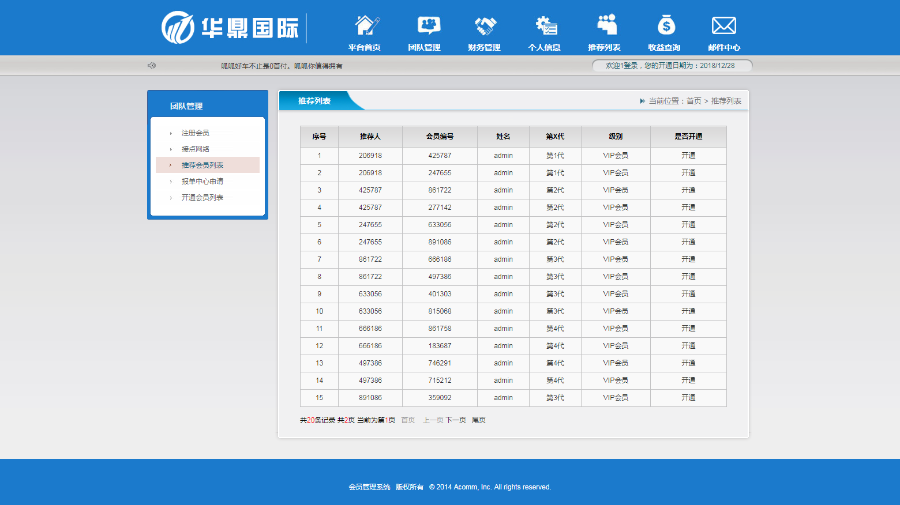The height and width of the screenshot is (505, 900).
Task: Click the blue 推荐列表 panel tab
Action: (x=315, y=101)
